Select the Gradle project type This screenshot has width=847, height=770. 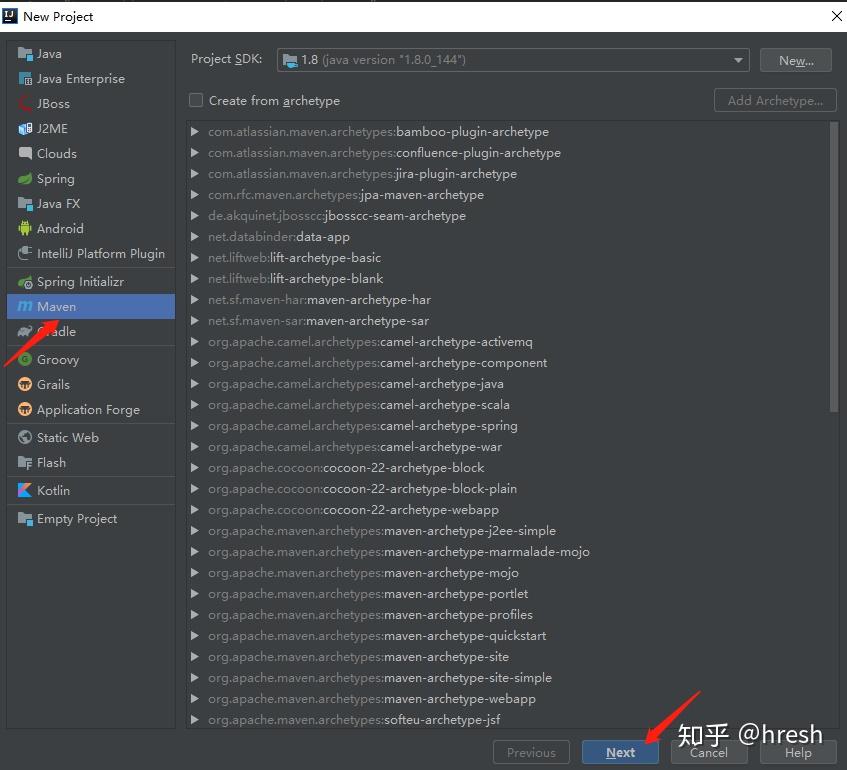point(91,332)
